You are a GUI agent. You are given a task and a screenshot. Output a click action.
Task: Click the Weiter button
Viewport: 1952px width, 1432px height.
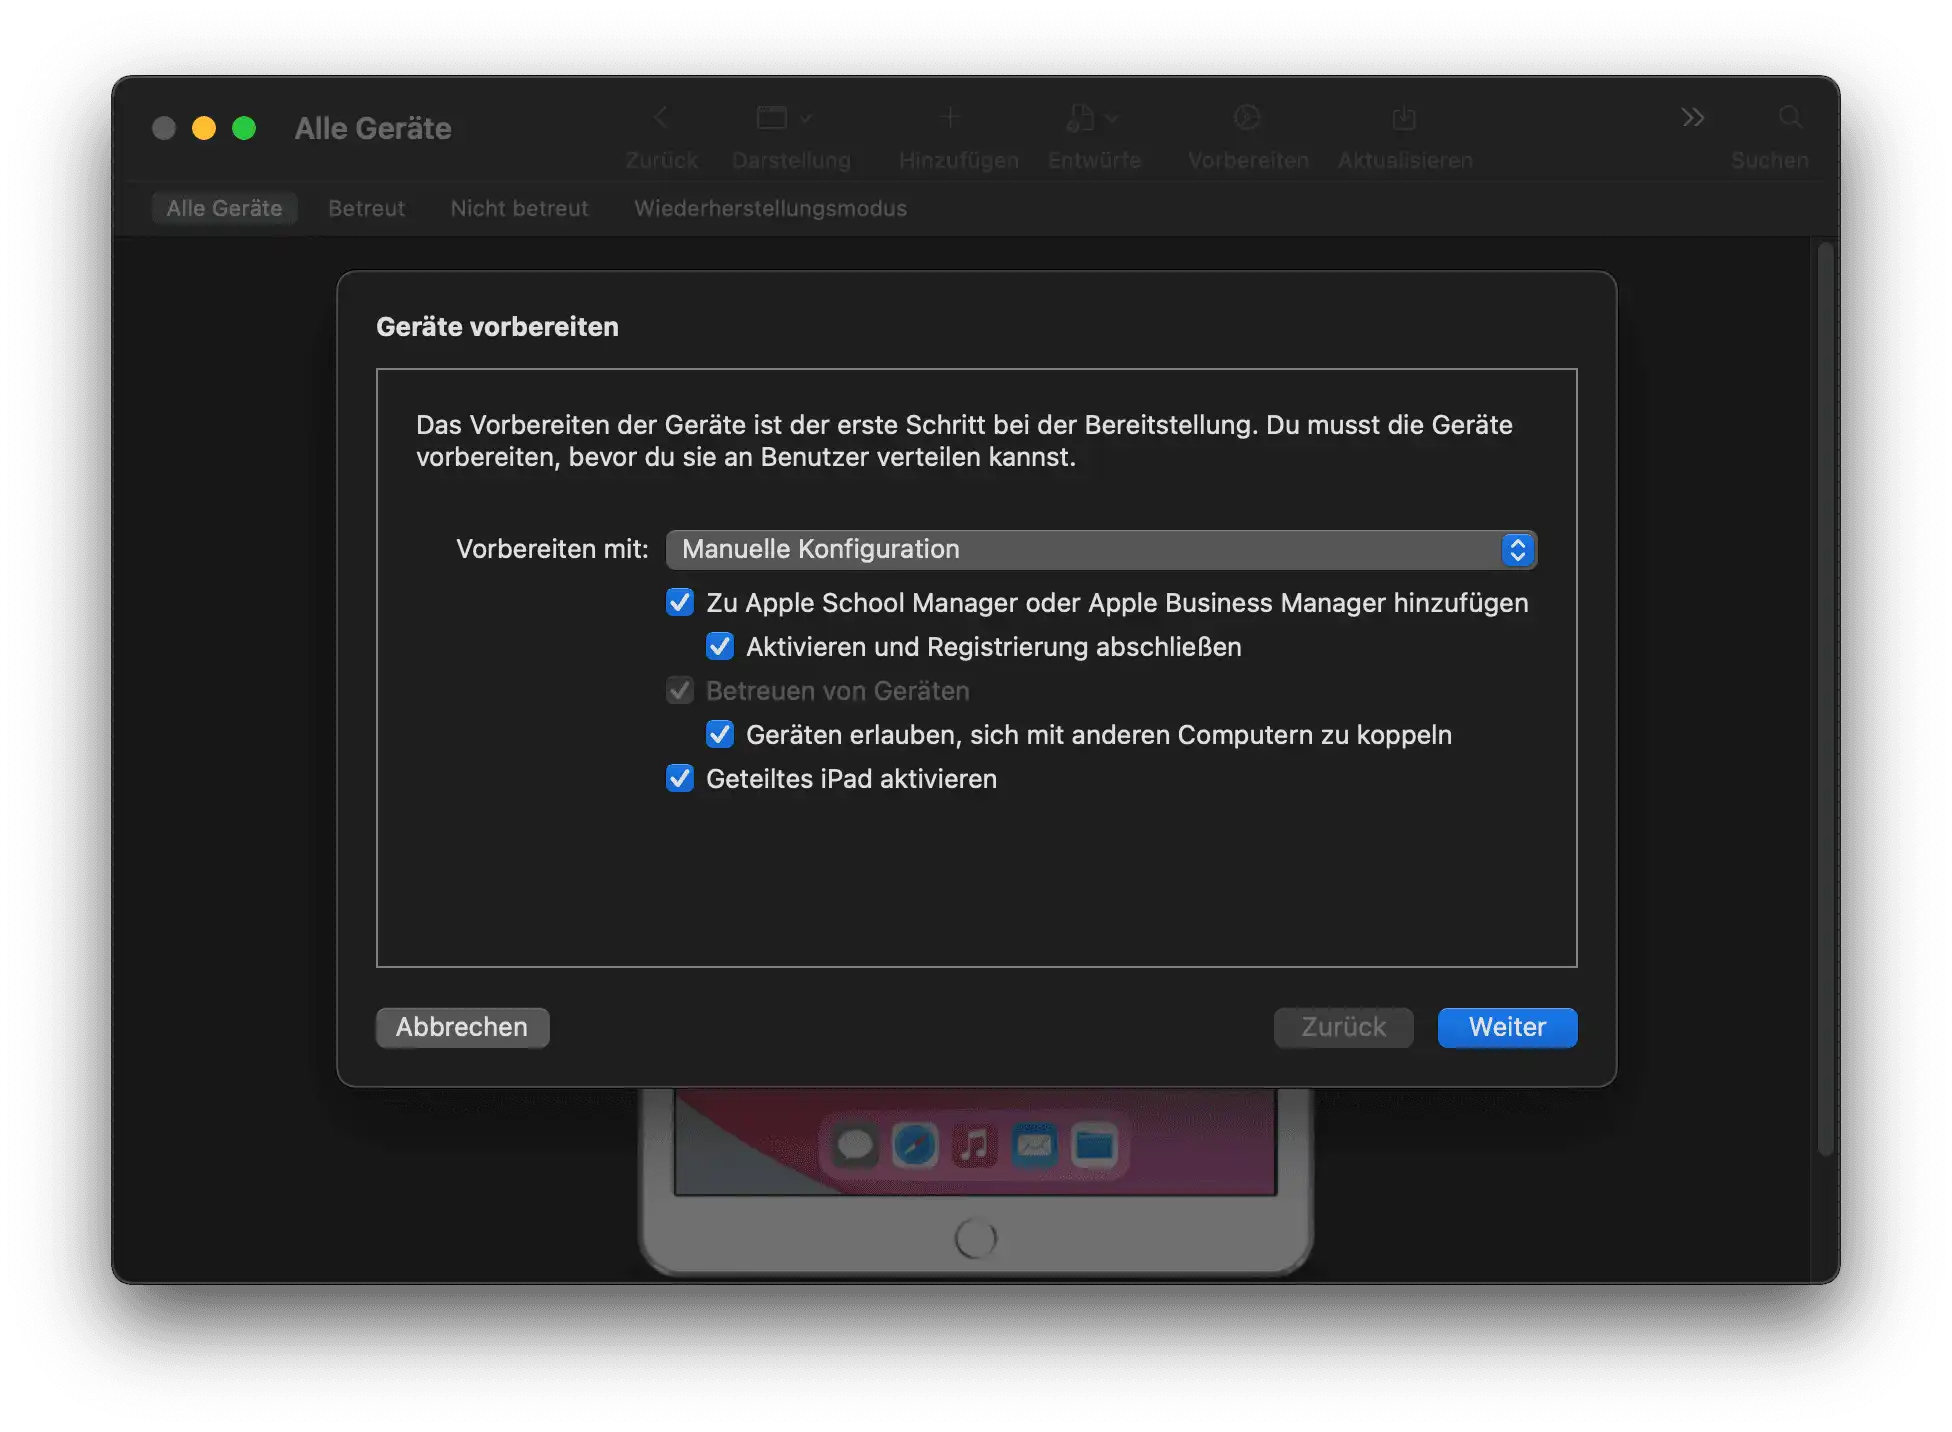[x=1507, y=1027]
